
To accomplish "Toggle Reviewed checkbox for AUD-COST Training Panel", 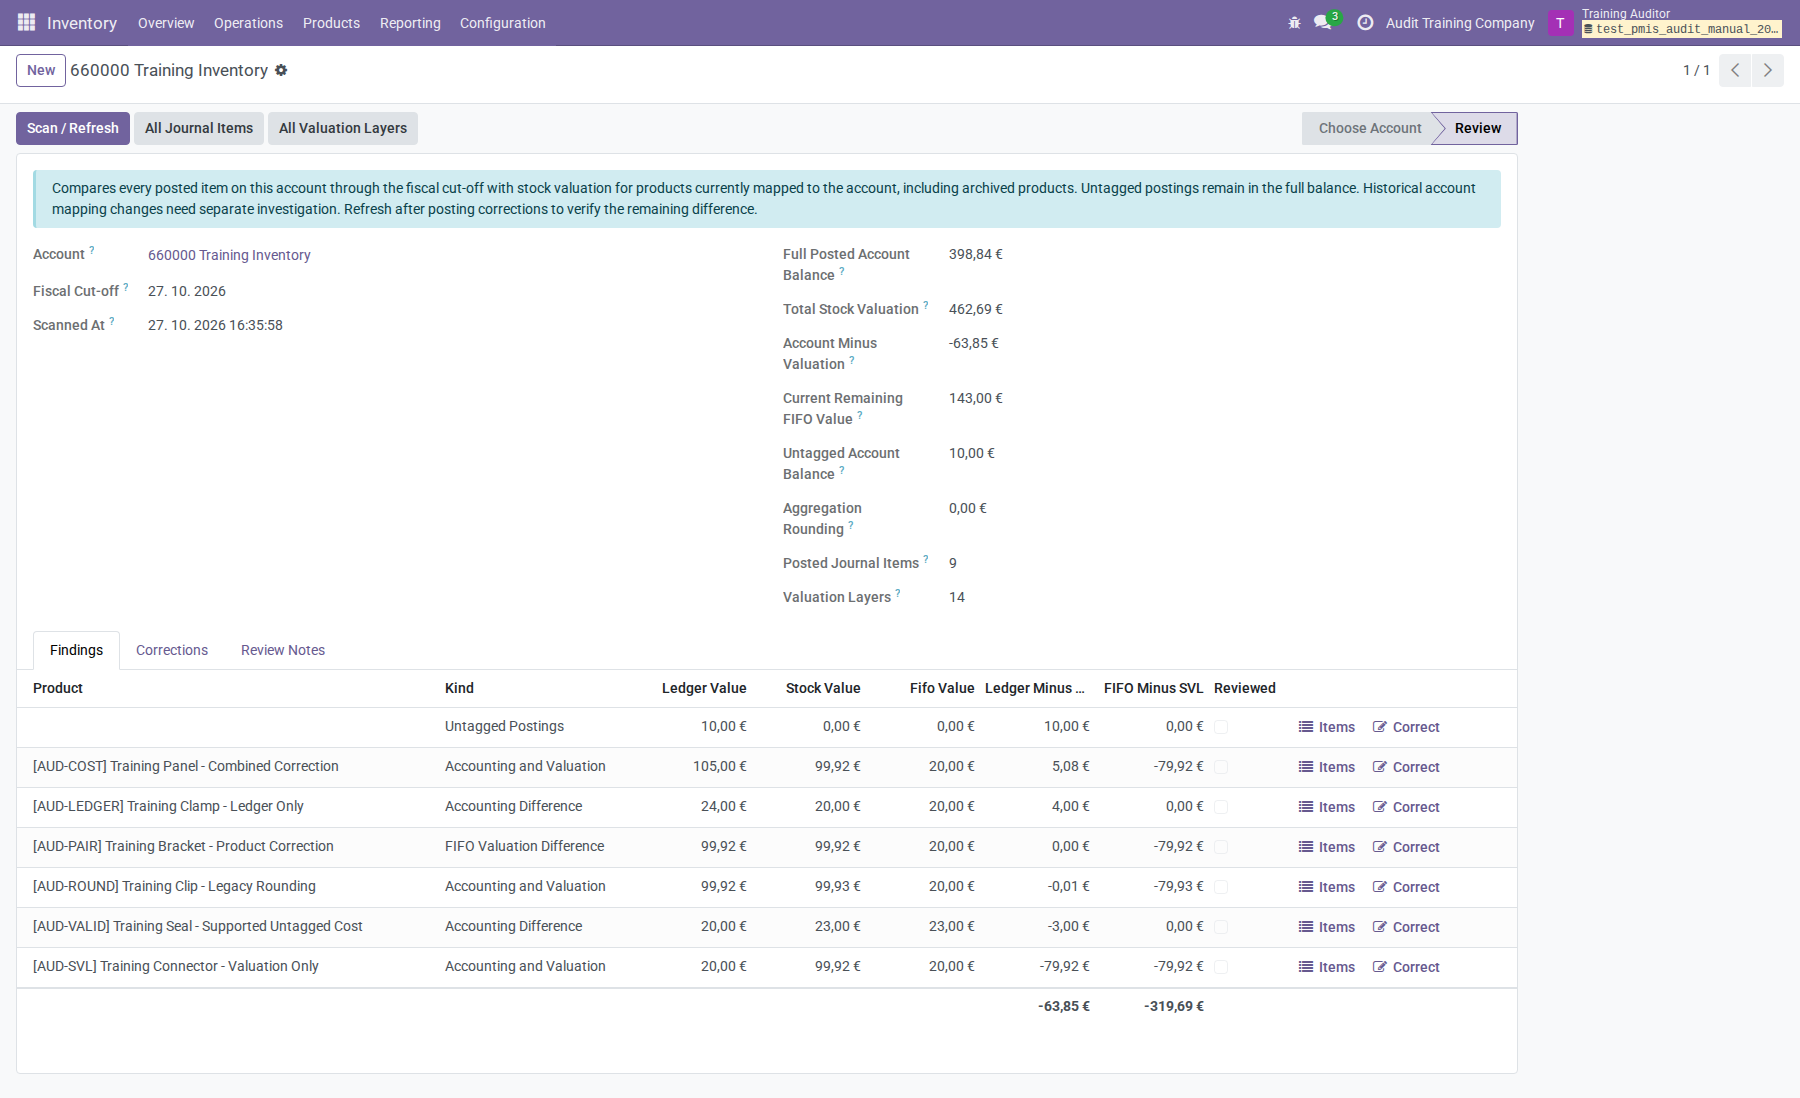I will pyautogui.click(x=1221, y=767).
